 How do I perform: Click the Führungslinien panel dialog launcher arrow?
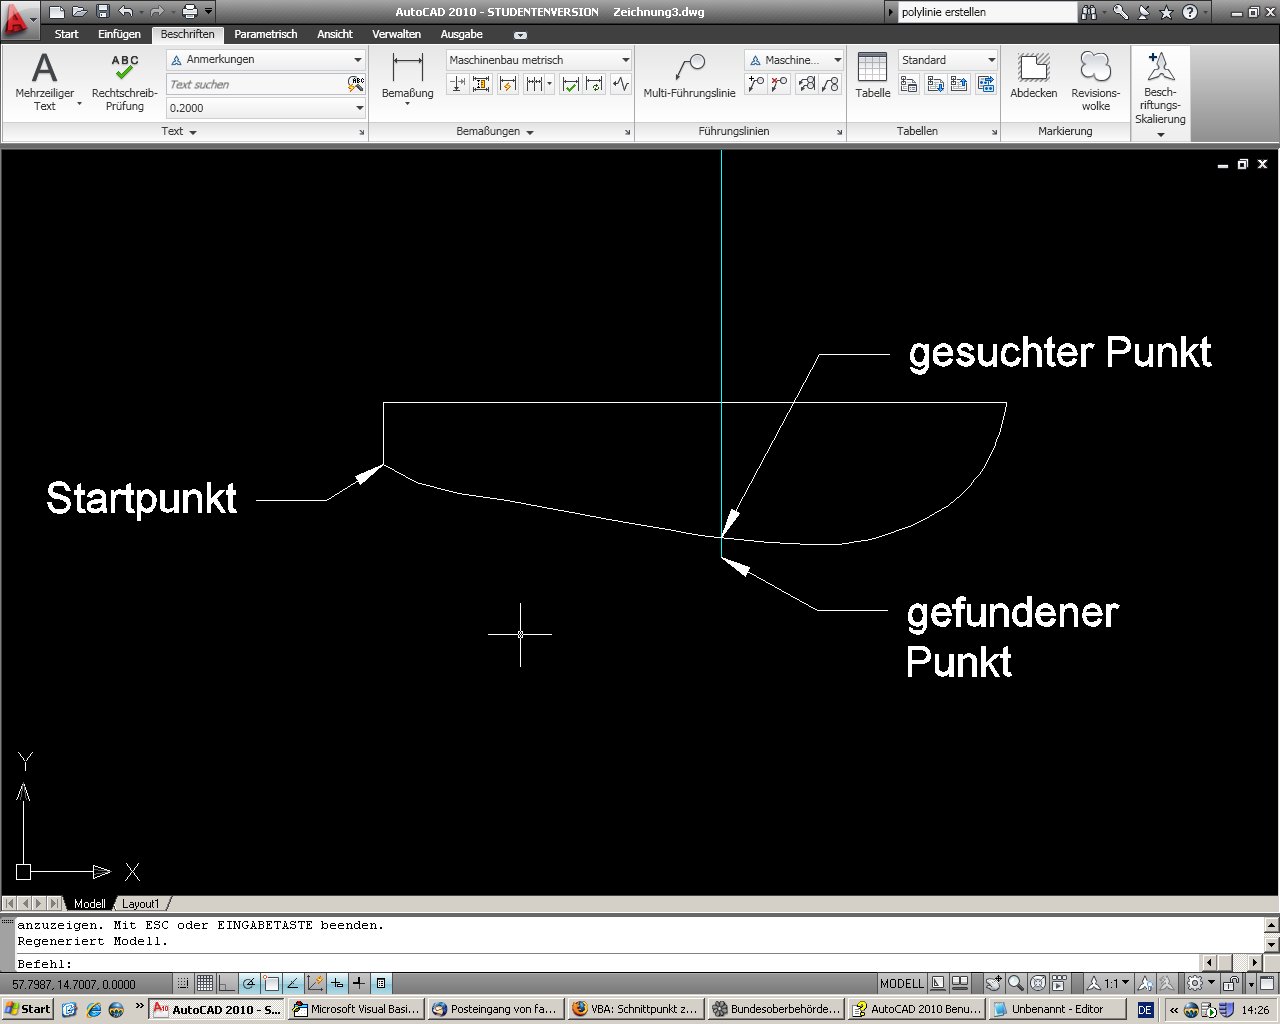(x=839, y=132)
